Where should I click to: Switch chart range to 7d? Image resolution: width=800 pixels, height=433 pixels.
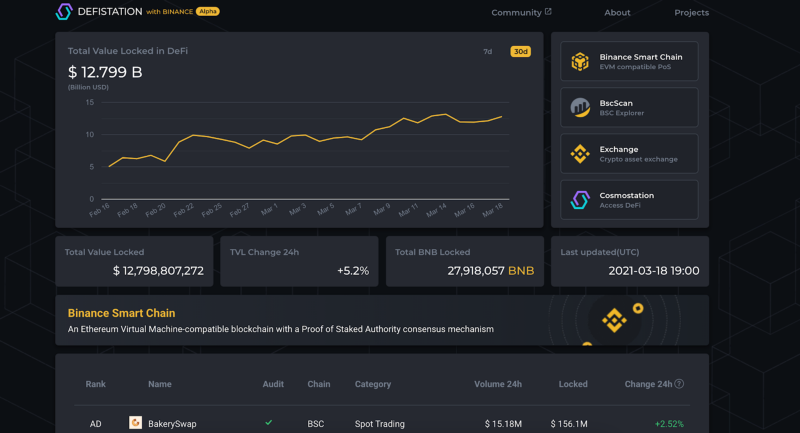[x=488, y=52]
